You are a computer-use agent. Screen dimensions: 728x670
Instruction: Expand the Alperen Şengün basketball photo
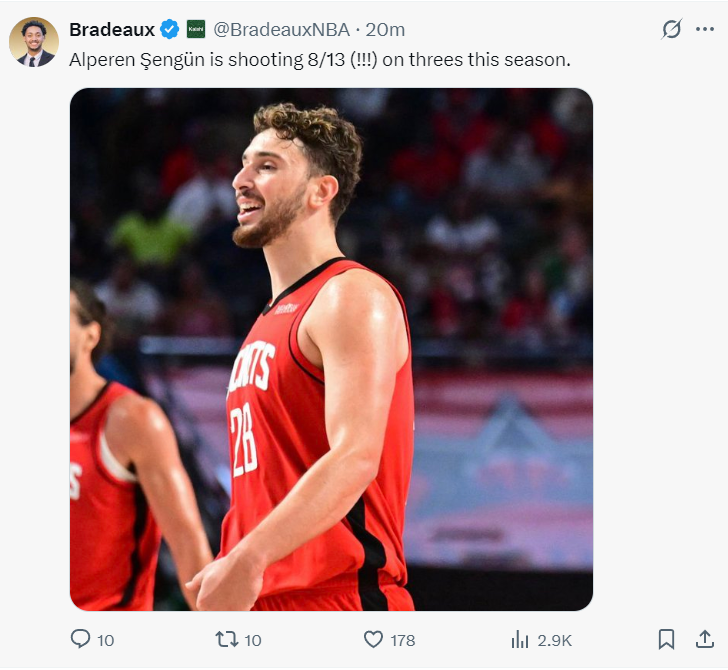coord(331,349)
